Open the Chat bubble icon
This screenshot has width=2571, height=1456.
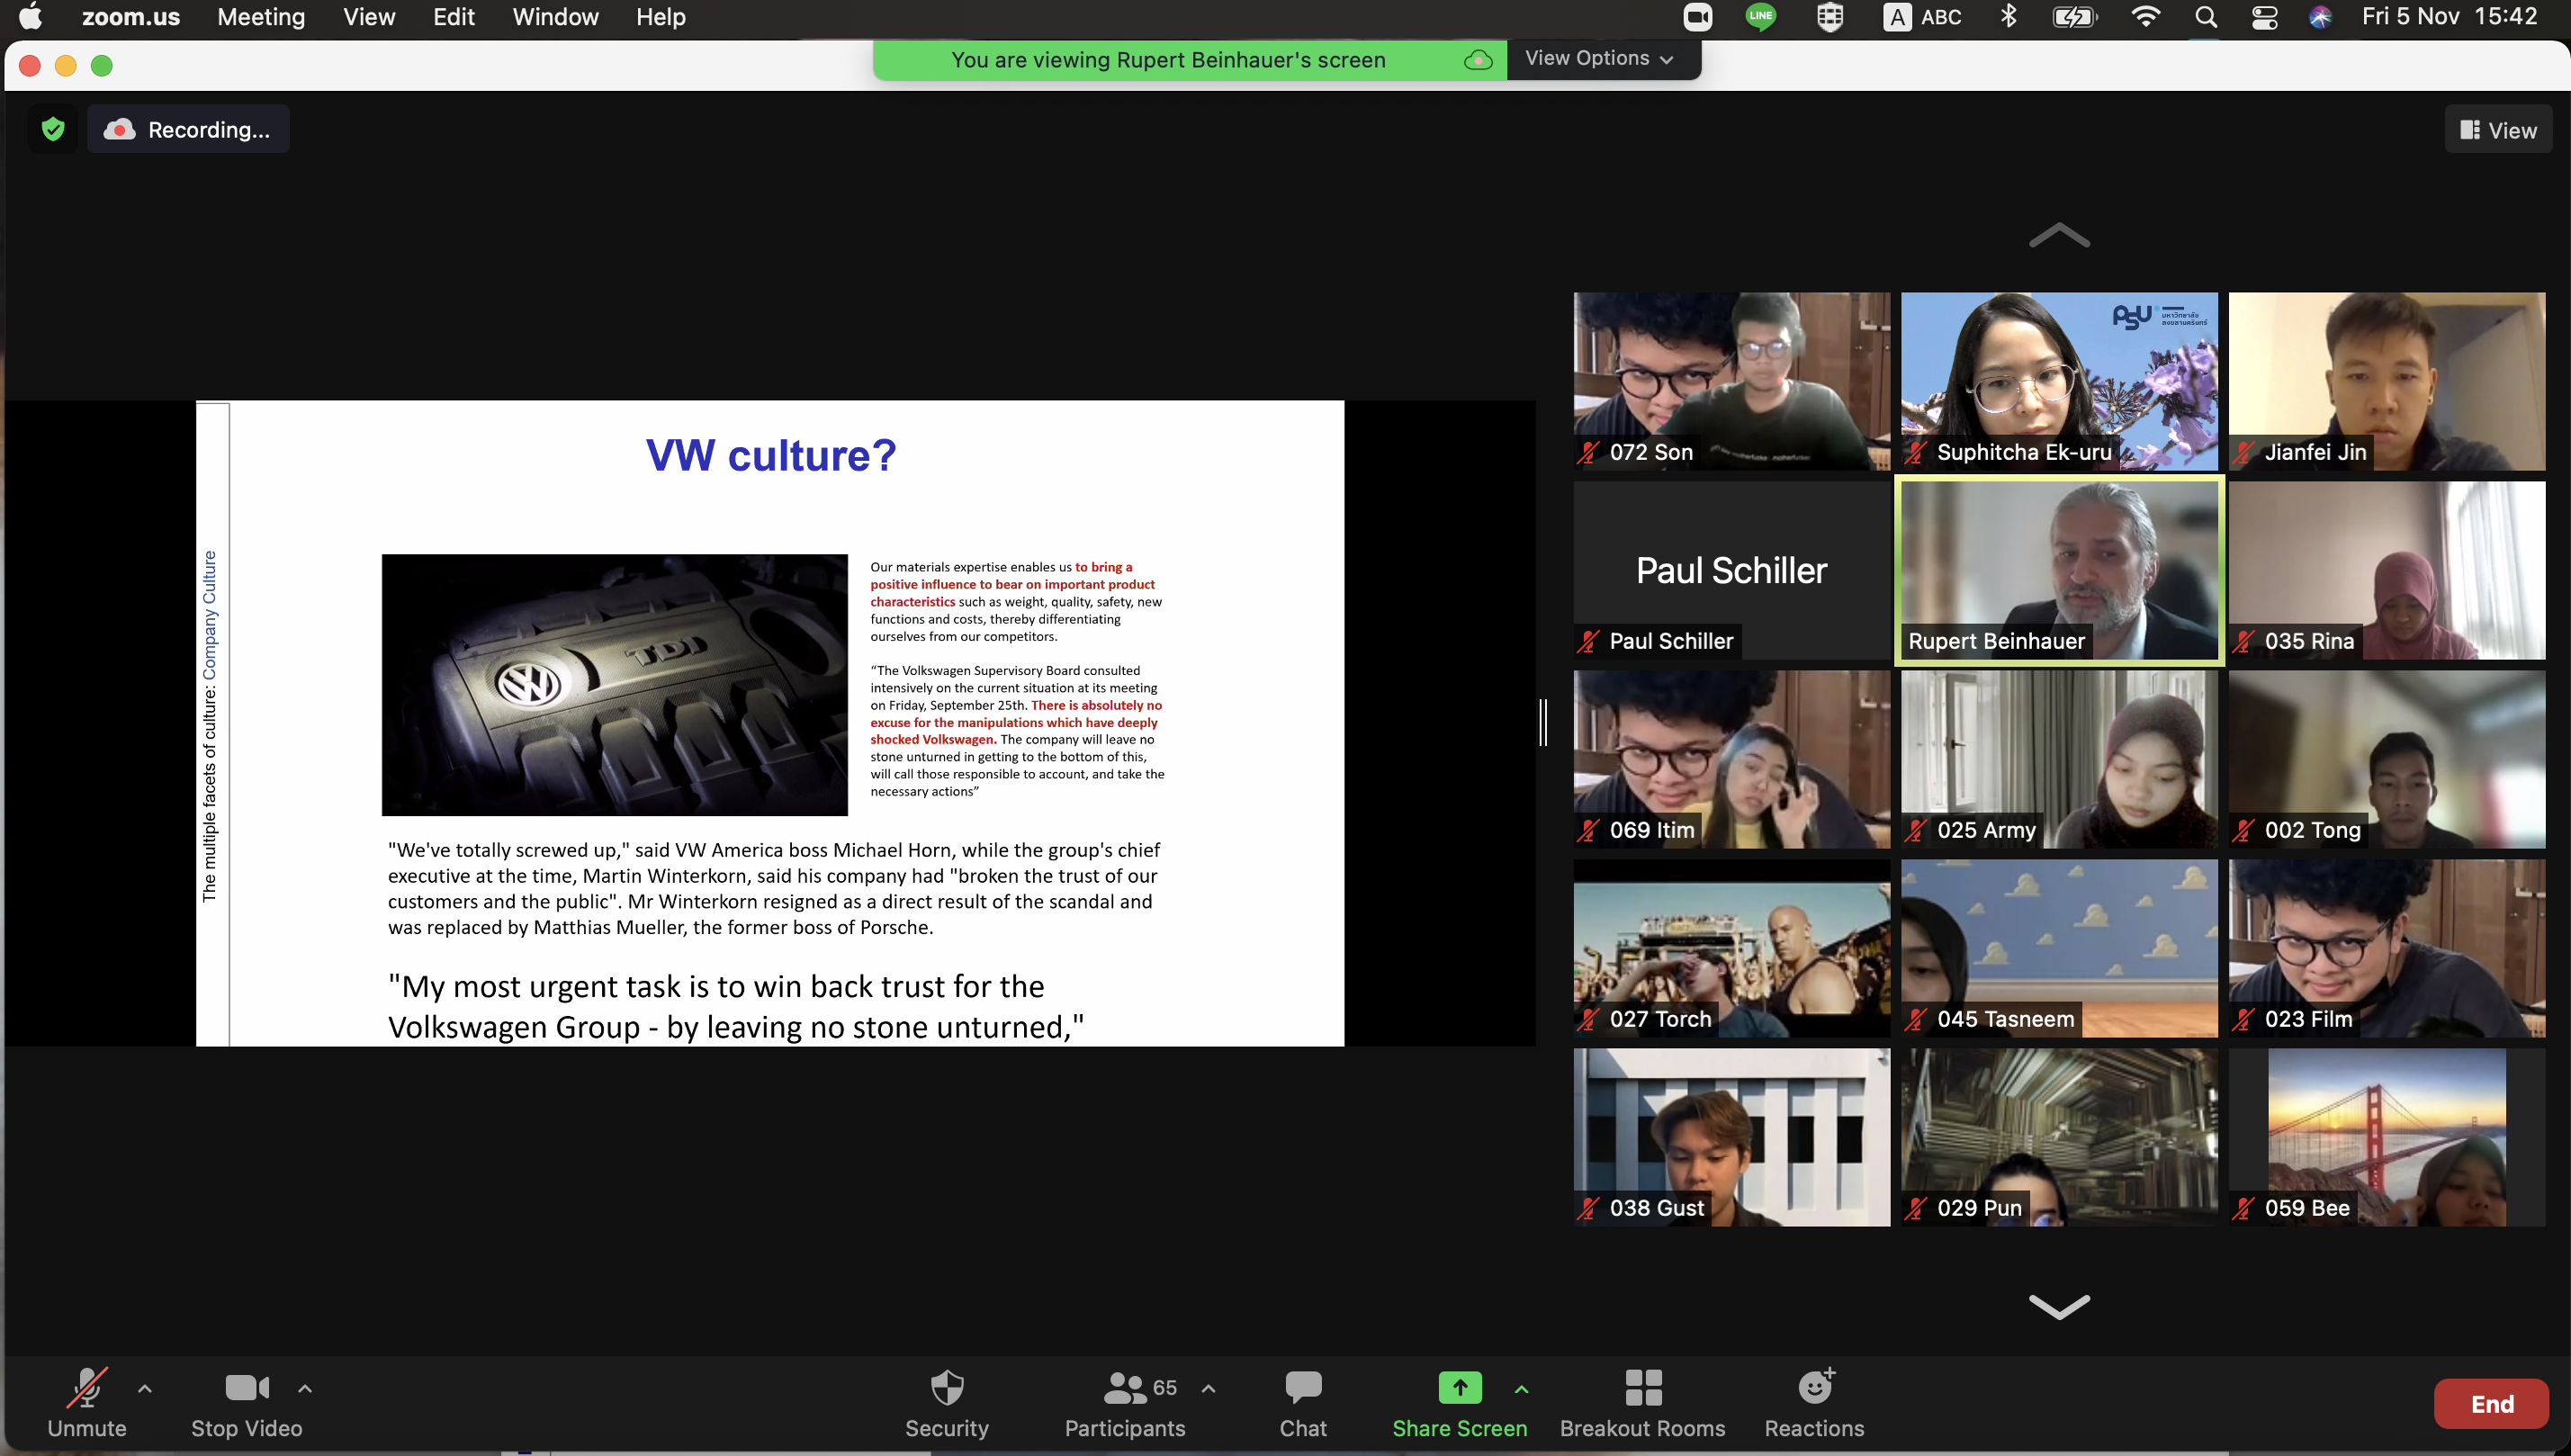(x=1302, y=1388)
